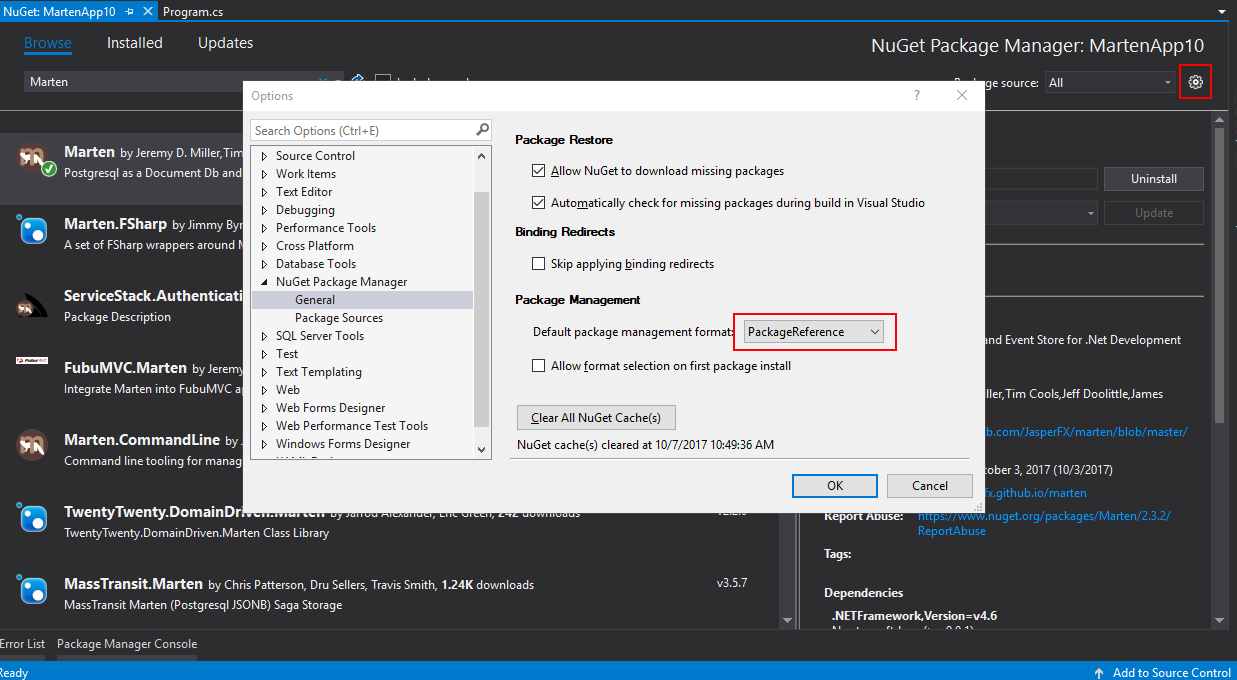Expand the Database Tools node

[265, 264]
